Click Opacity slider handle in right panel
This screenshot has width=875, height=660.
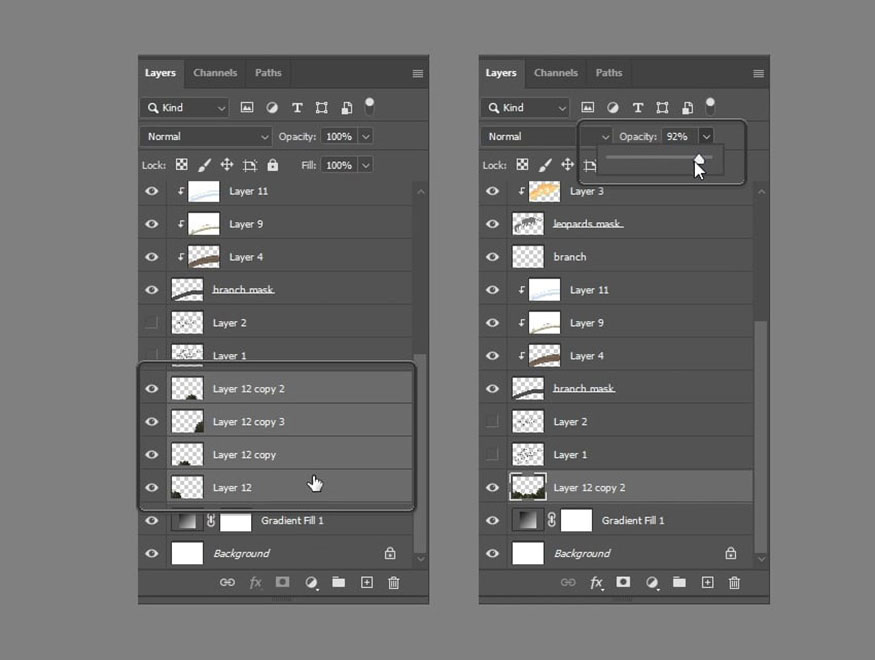click(x=699, y=159)
